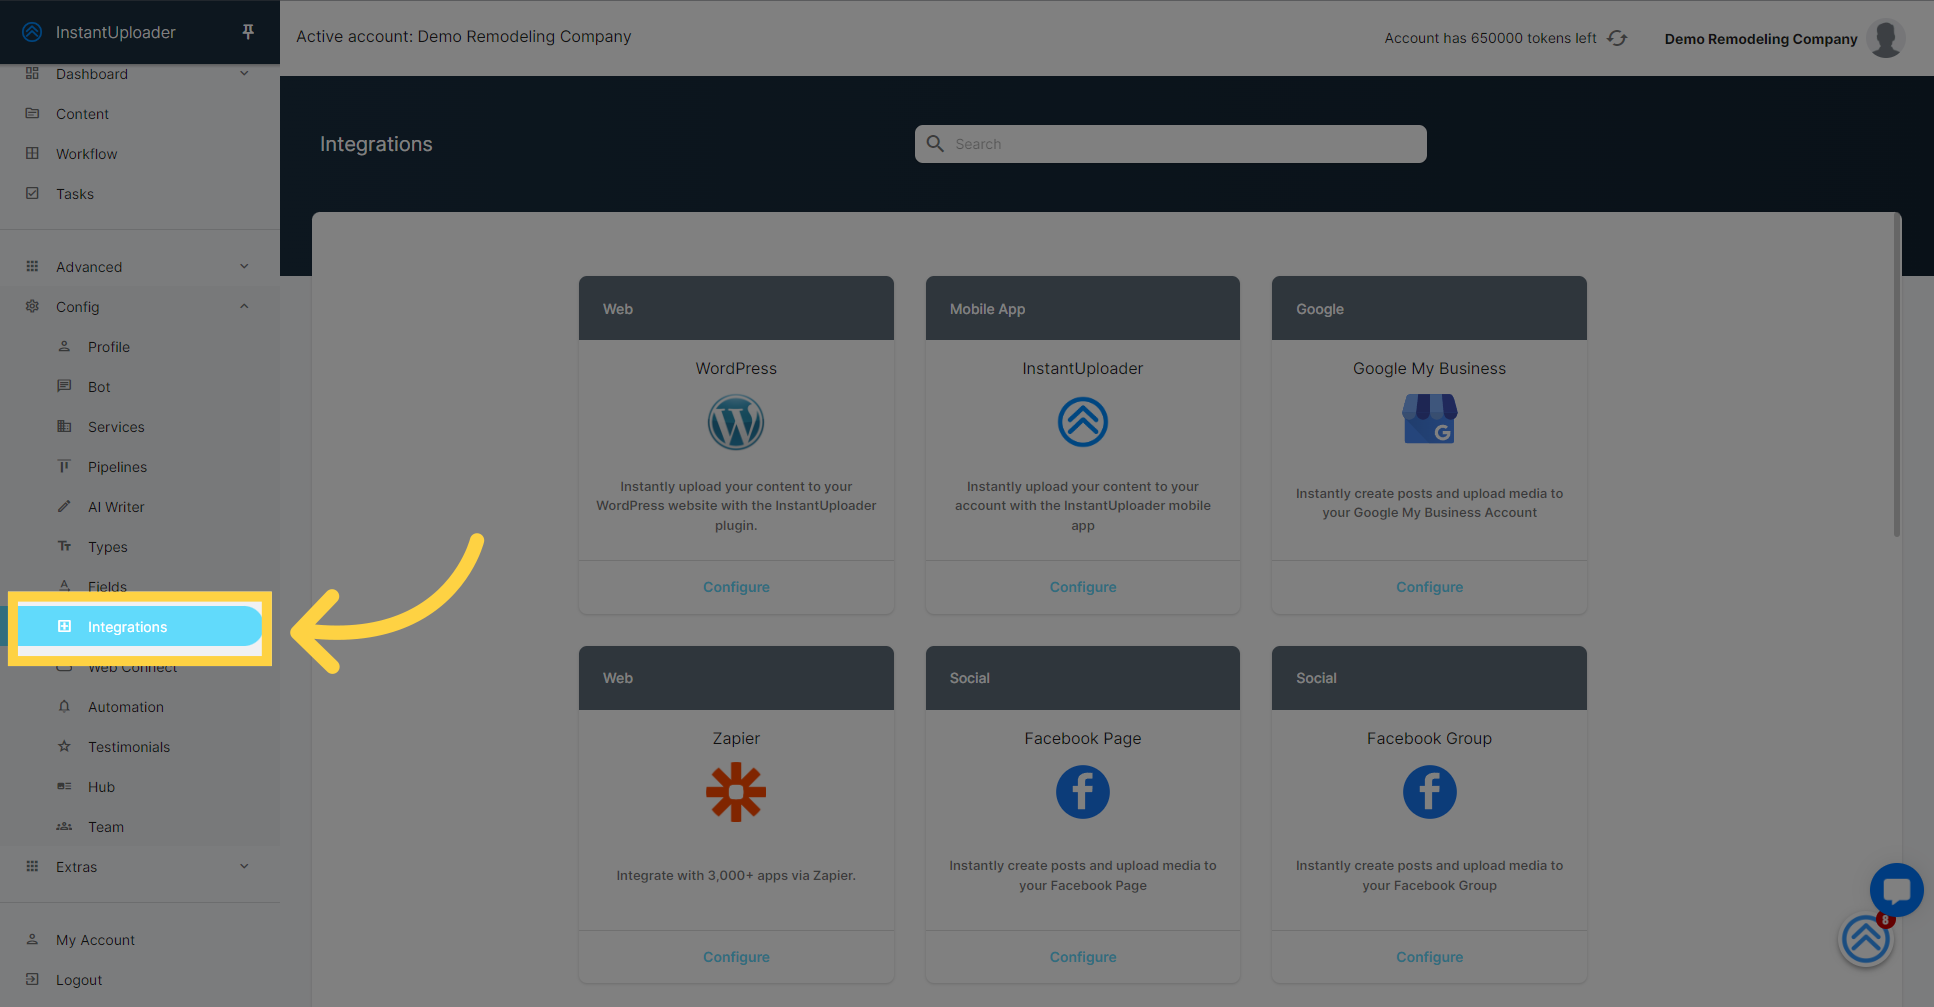Click the Zapier logo icon

point(736,792)
